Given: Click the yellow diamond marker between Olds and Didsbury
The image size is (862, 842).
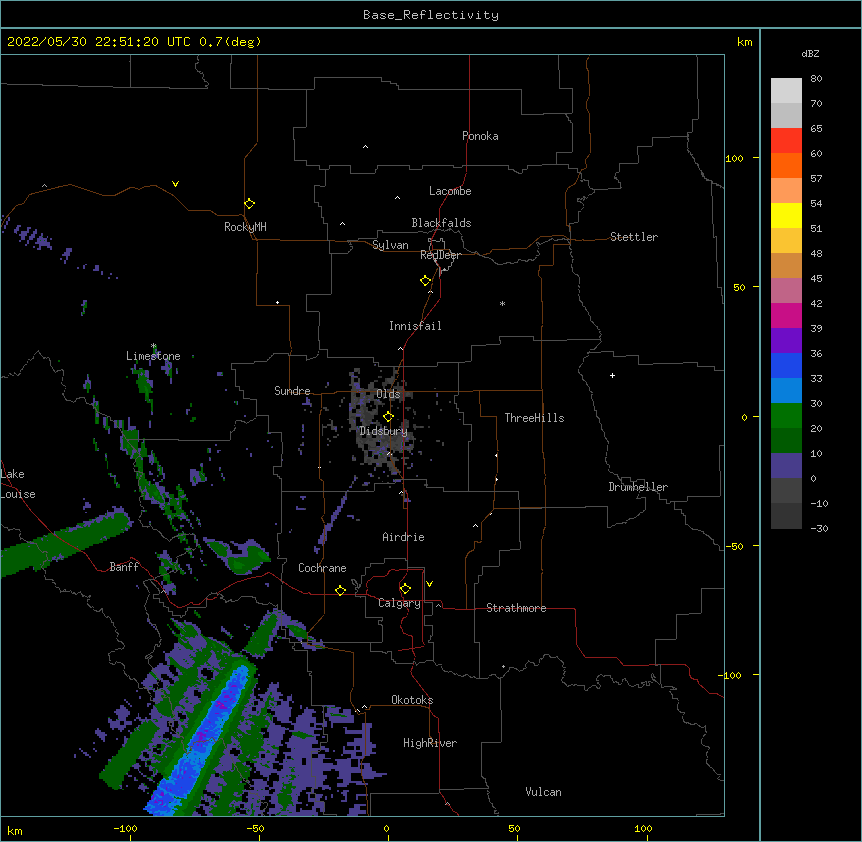Looking at the screenshot, I should click(389, 417).
